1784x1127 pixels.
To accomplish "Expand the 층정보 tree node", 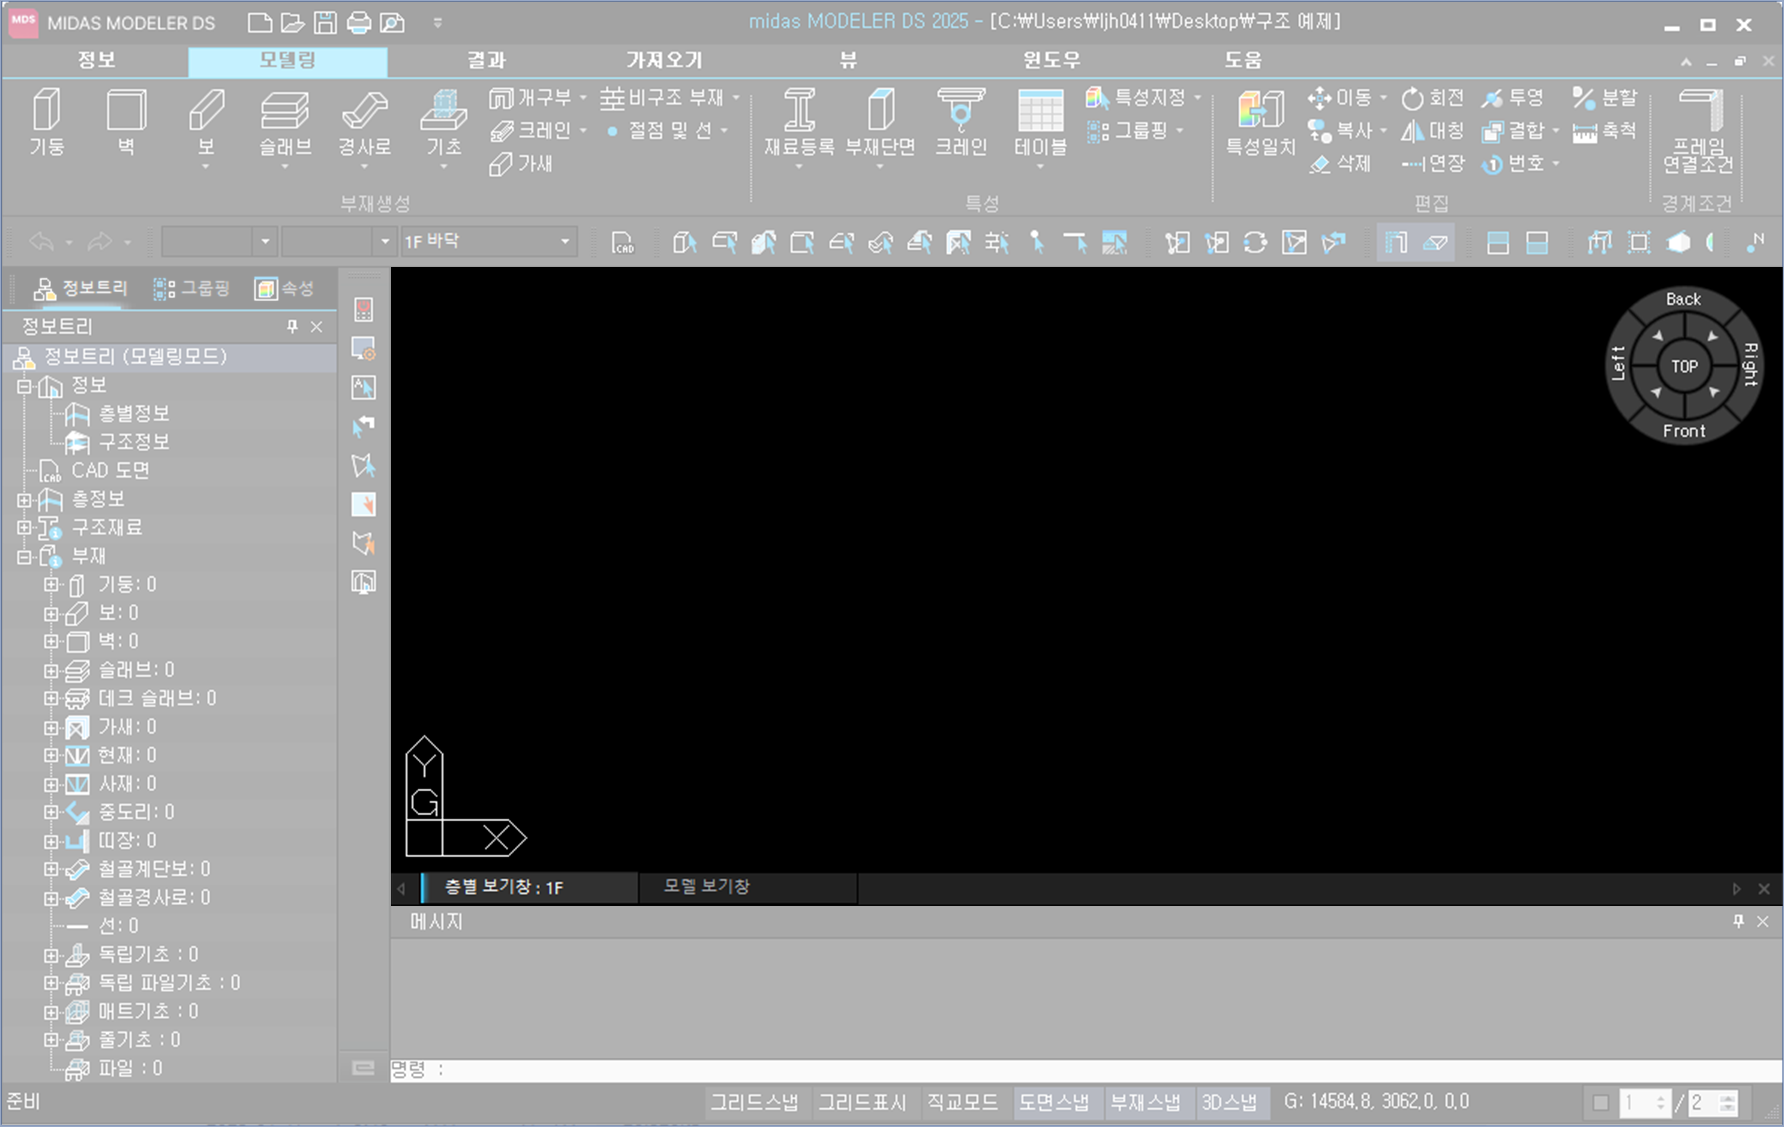I will click(24, 499).
